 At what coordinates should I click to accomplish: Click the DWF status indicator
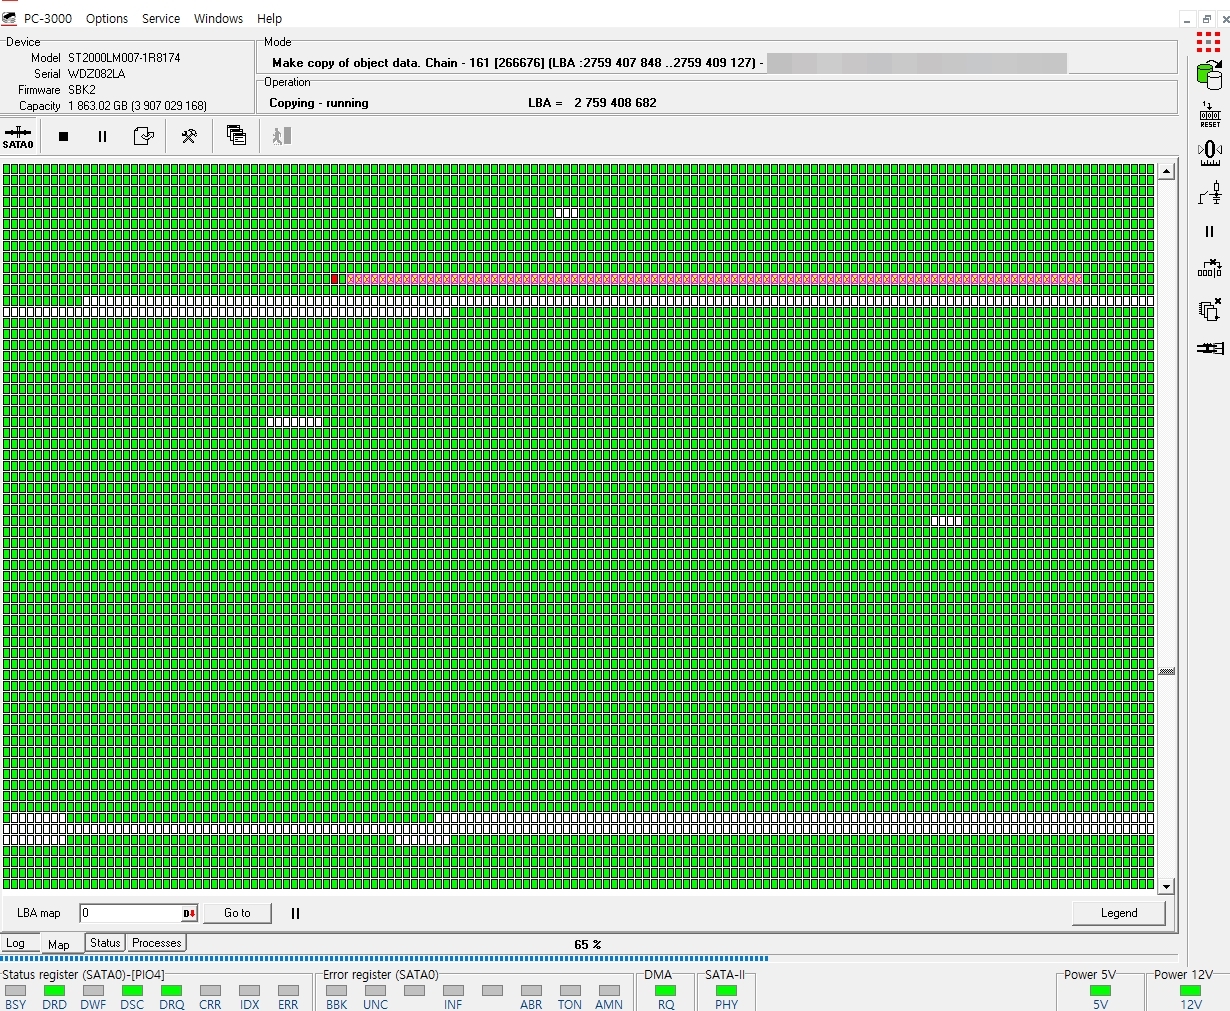[93, 991]
